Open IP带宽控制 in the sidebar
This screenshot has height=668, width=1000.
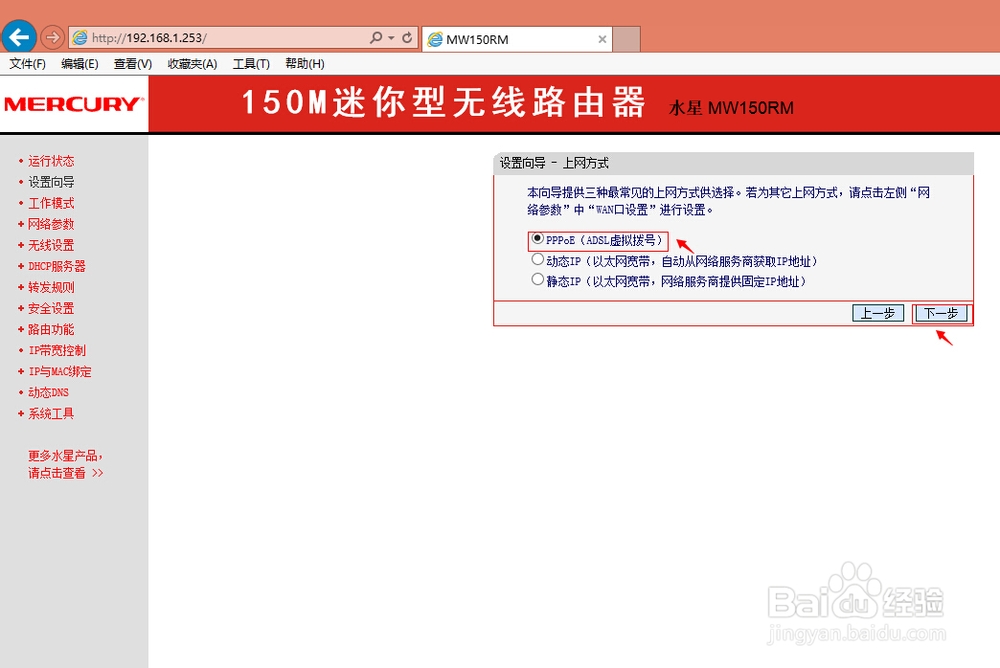[57, 350]
